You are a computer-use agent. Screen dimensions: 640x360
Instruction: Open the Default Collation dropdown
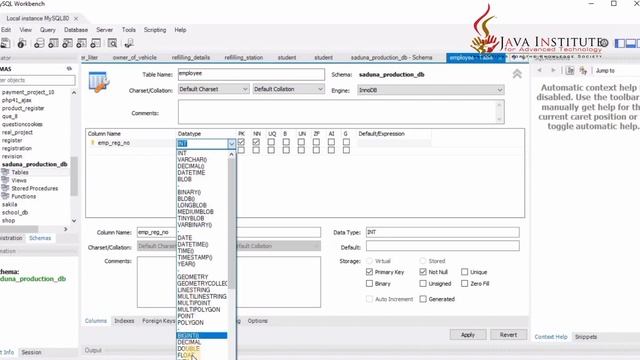[x=289, y=89]
